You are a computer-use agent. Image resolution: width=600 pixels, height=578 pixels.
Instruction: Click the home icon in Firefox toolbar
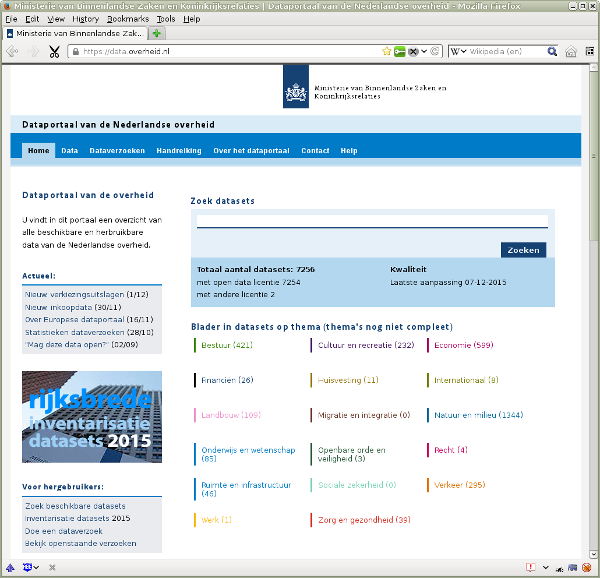tap(571, 51)
